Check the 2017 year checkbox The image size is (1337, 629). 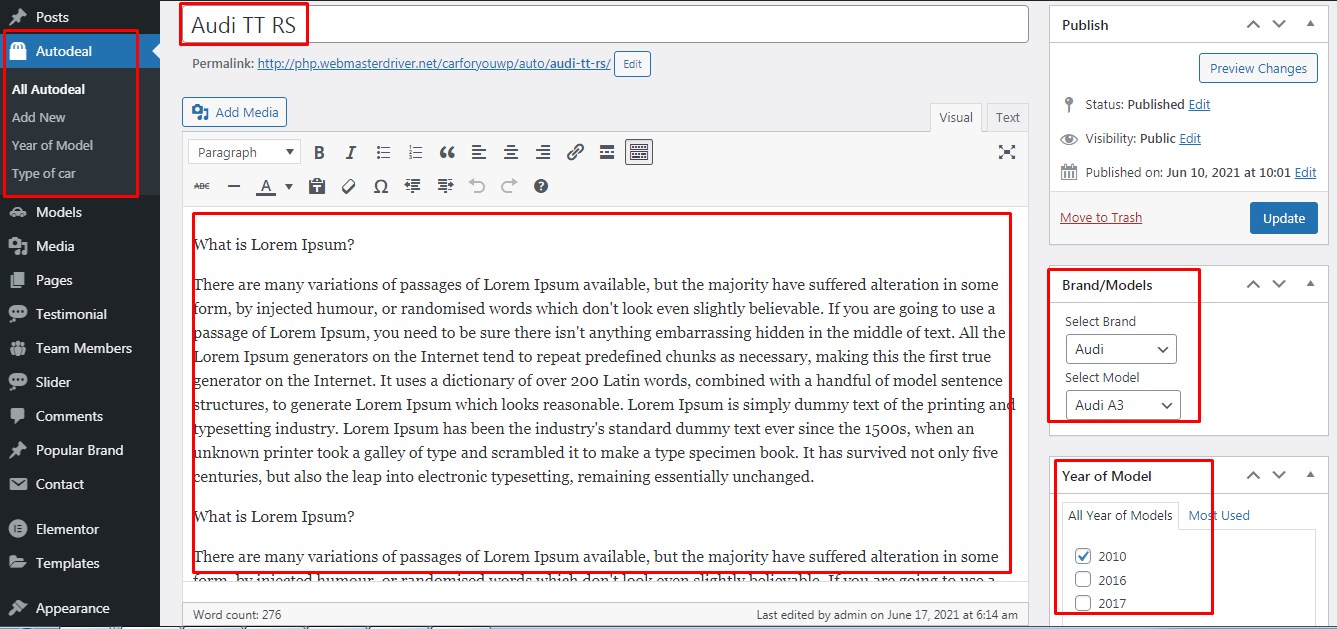[1083, 602]
